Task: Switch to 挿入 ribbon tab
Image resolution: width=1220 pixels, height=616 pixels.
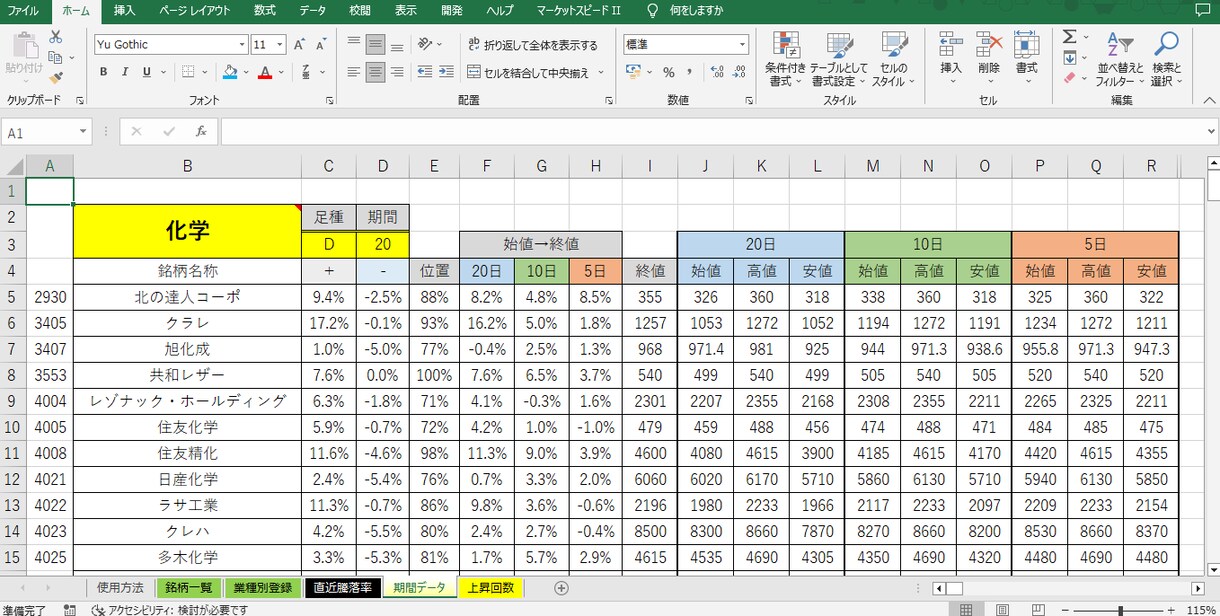Action: (x=124, y=11)
